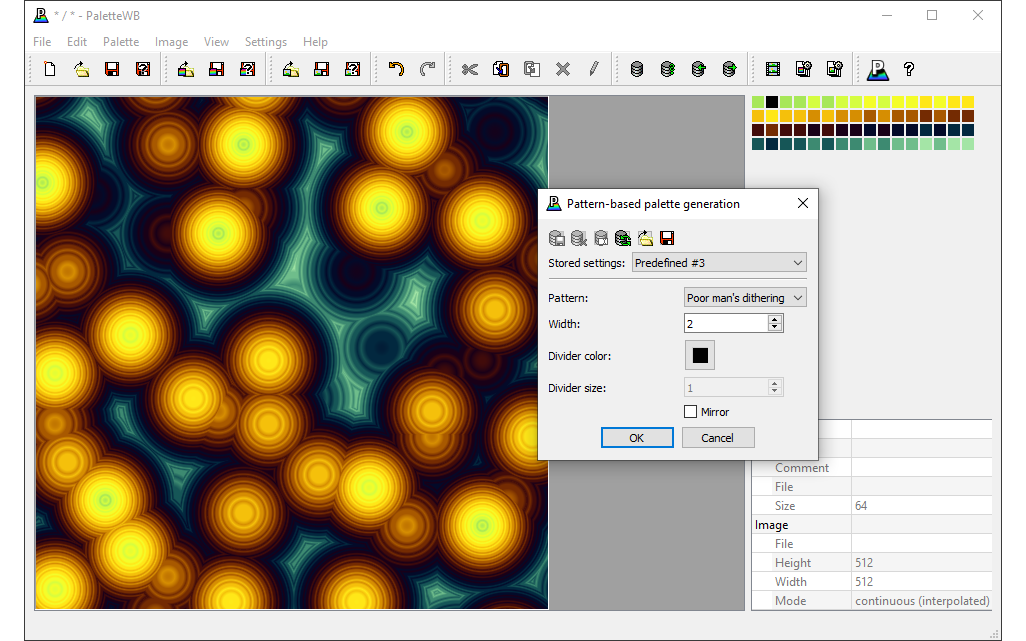Click the scissors Cut icon
The image size is (1026, 641).
pyautogui.click(x=470, y=69)
